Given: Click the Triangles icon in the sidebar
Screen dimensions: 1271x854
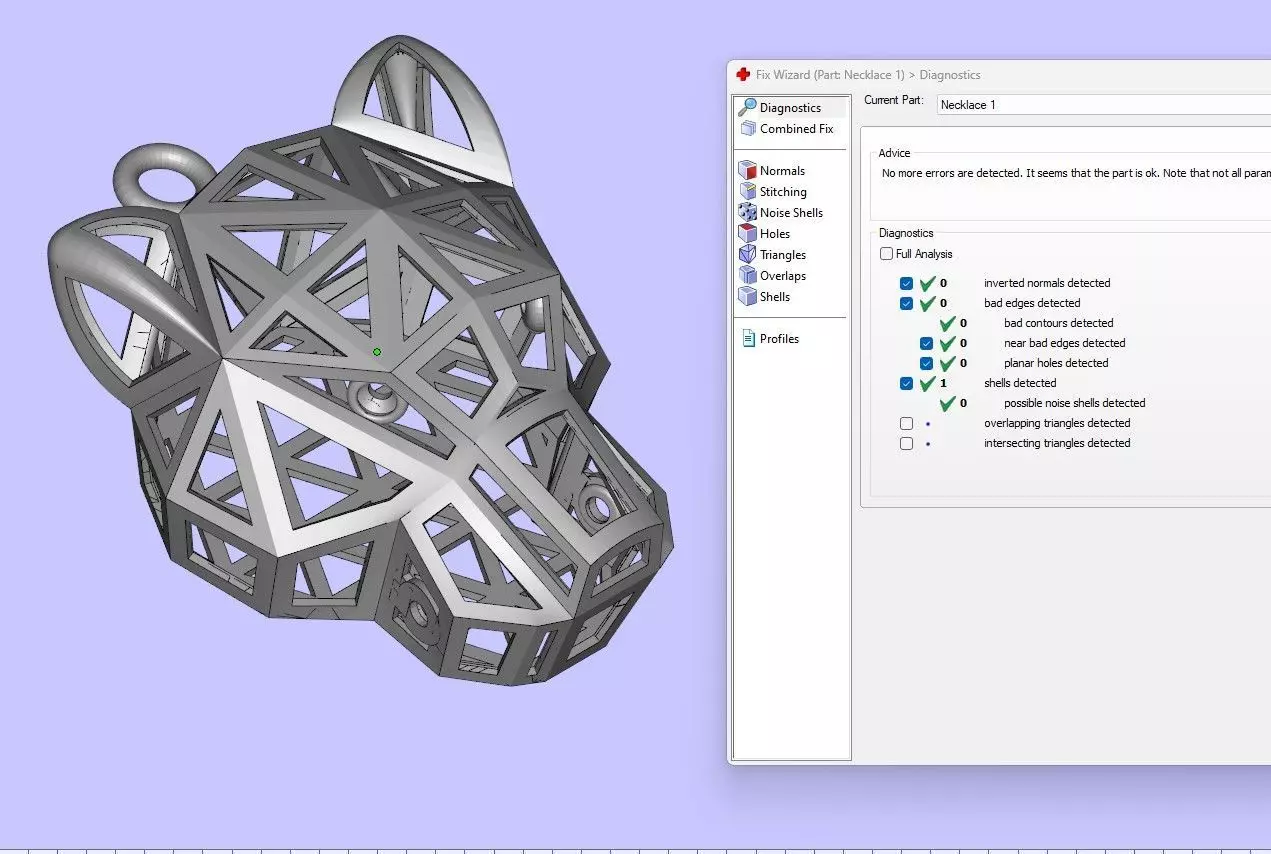Looking at the screenshot, I should coord(747,254).
